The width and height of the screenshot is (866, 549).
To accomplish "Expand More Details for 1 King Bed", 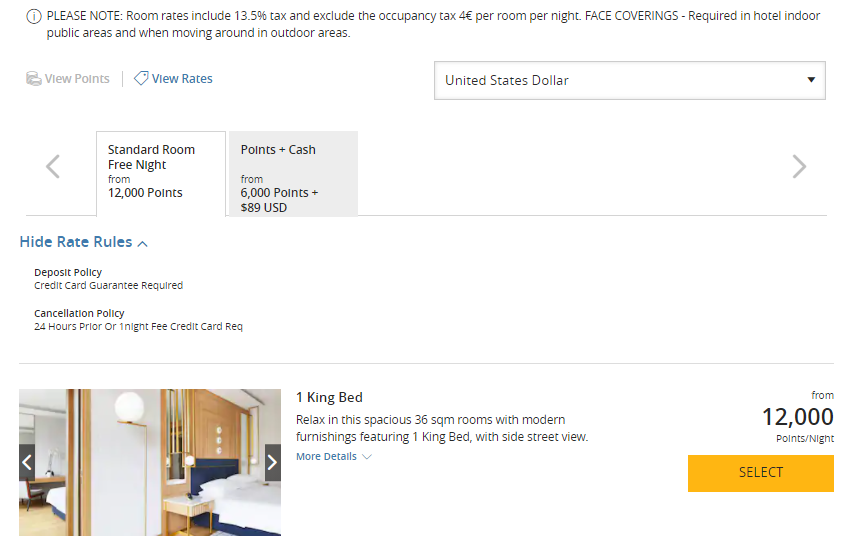I will (333, 457).
